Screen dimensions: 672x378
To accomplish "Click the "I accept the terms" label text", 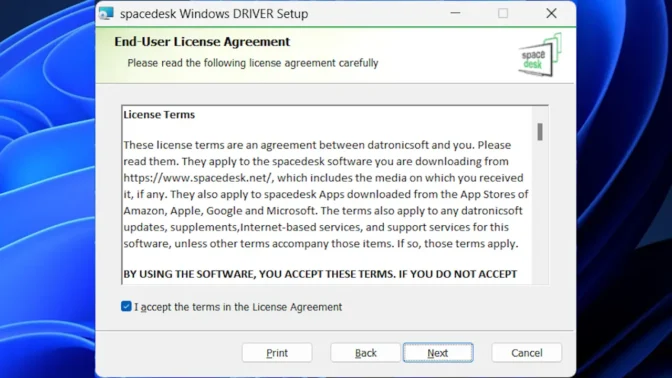I will 238,307.
